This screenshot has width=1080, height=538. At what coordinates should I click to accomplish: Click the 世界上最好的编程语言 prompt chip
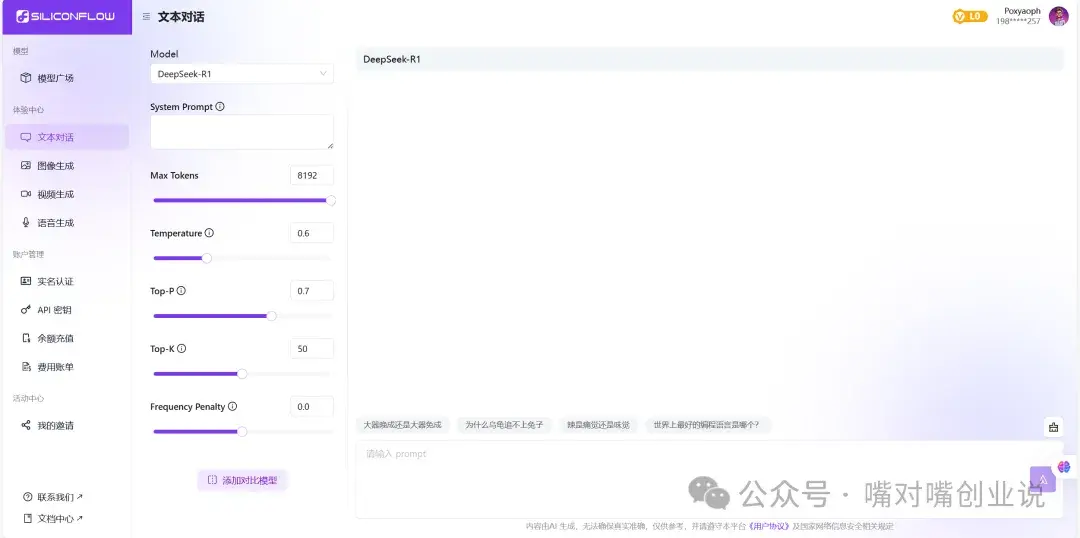tap(707, 425)
